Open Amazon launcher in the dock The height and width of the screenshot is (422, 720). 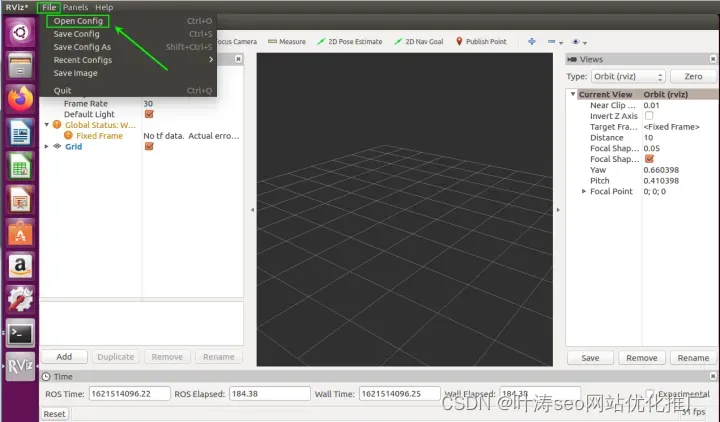[20, 266]
